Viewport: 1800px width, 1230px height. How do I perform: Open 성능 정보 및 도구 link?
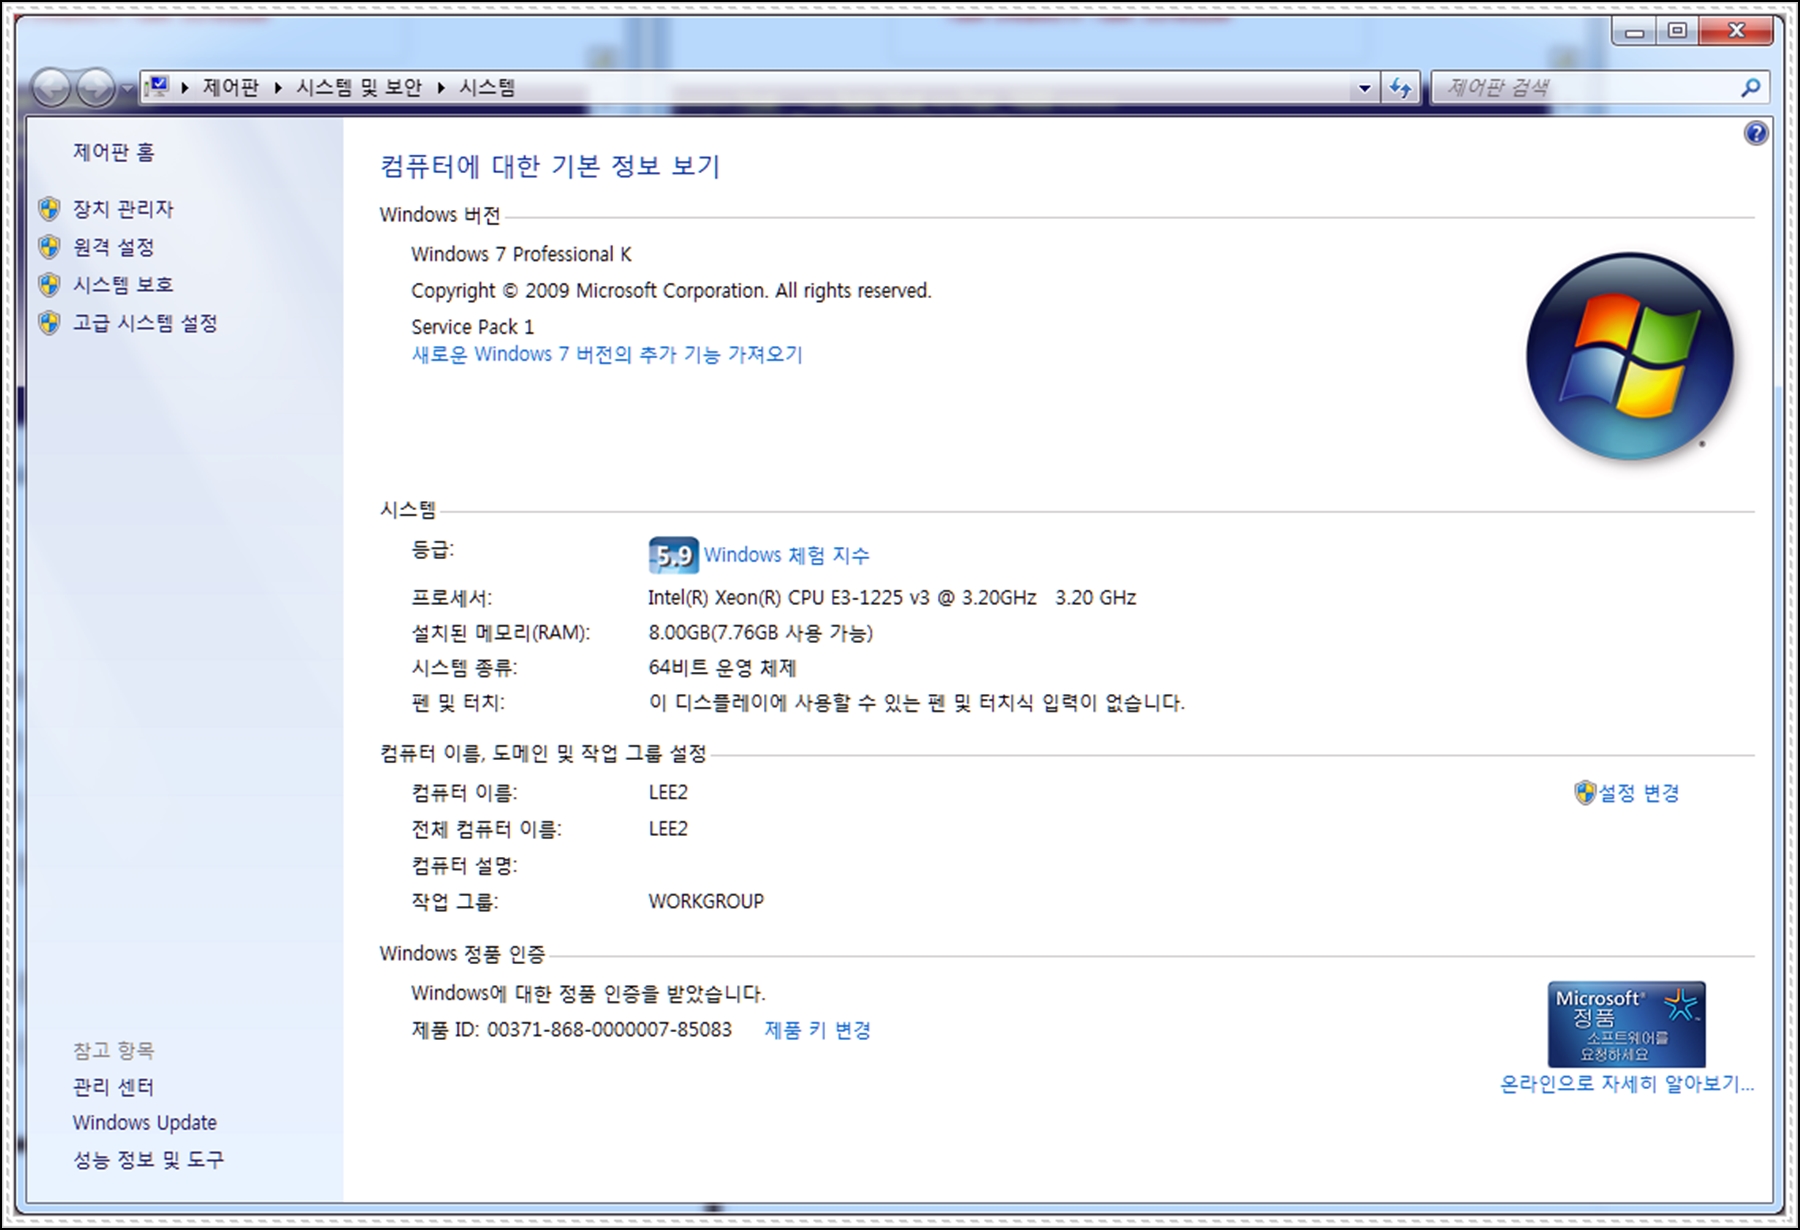pos(149,1160)
